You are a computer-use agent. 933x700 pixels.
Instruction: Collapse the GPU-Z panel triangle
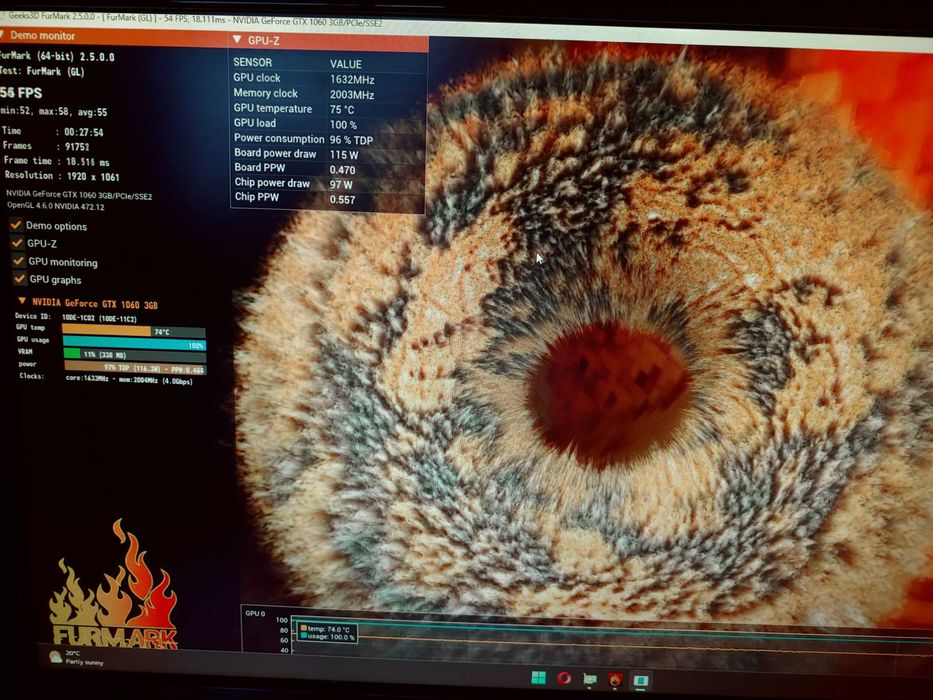(x=237, y=39)
